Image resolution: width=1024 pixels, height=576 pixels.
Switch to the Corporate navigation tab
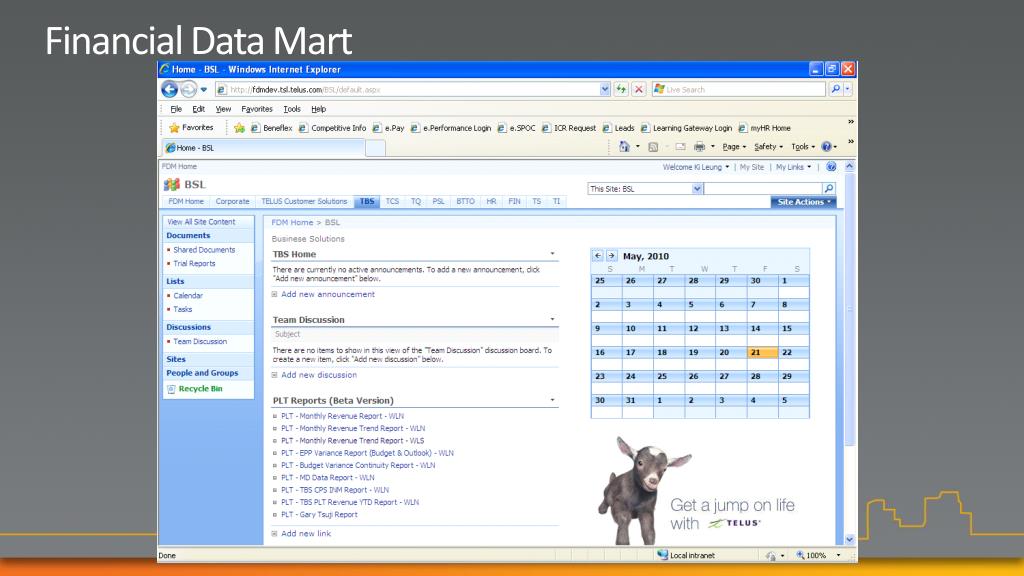coord(232,201)
